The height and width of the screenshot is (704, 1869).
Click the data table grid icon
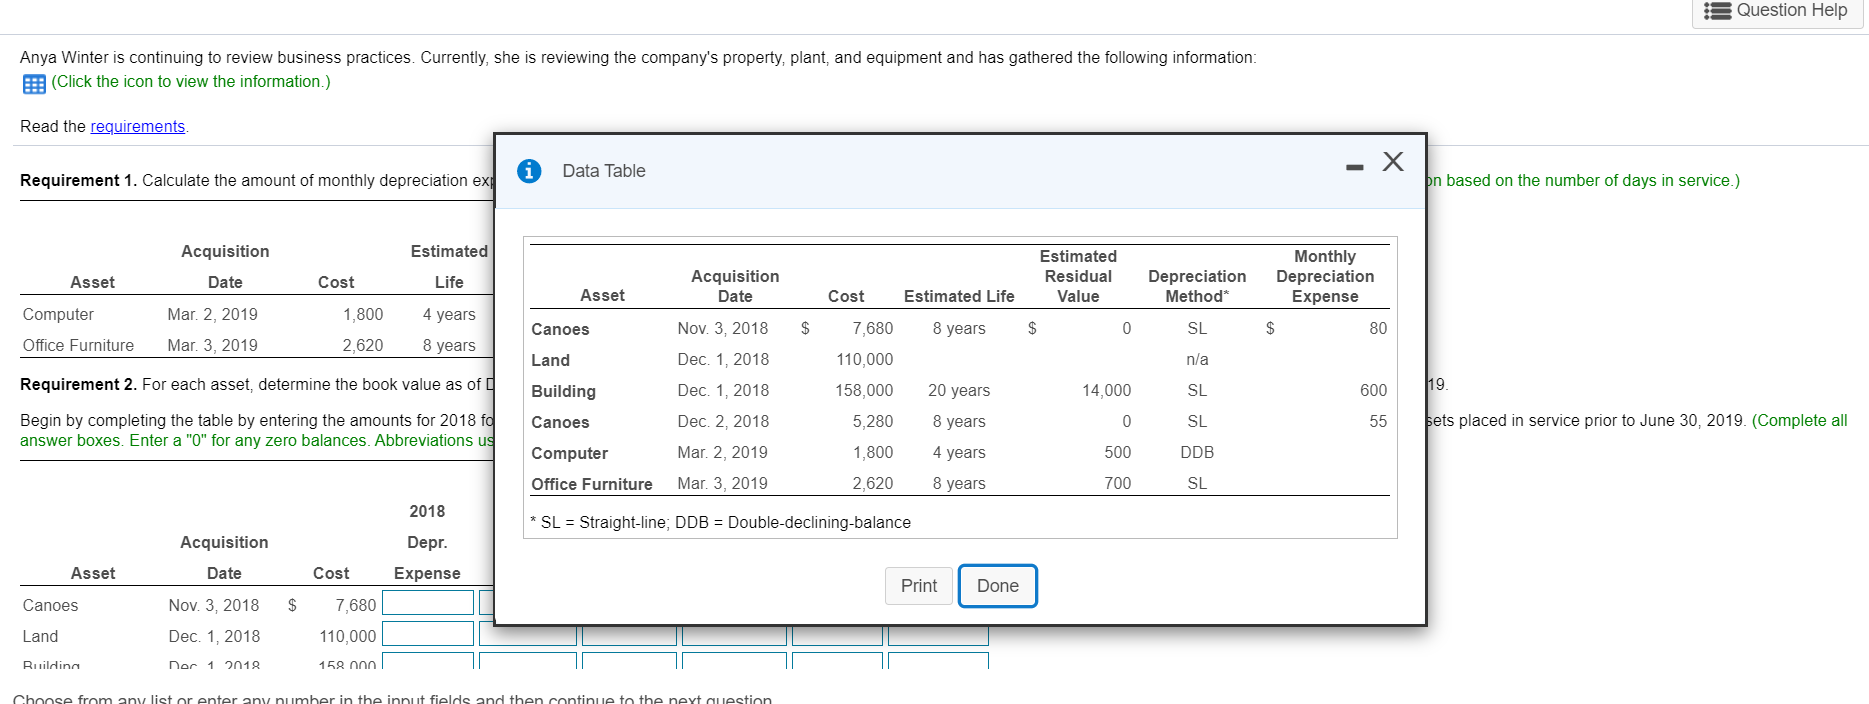coord(34,84)
